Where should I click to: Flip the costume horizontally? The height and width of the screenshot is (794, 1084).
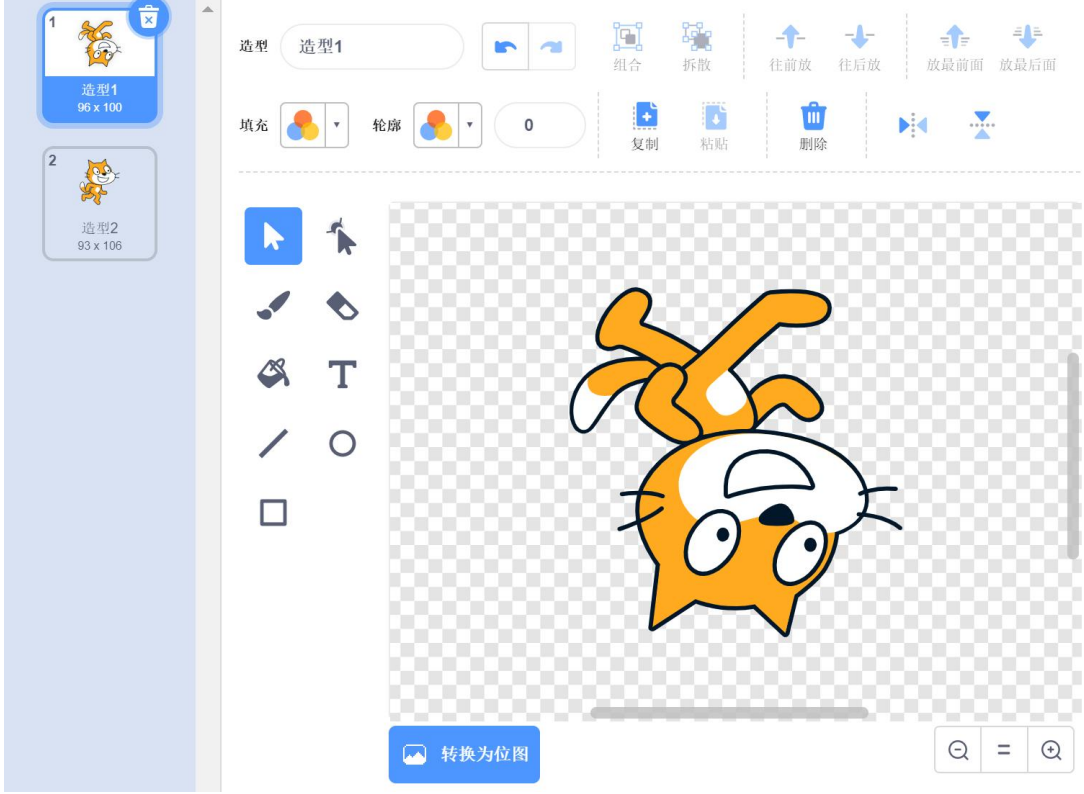point(912,125)
